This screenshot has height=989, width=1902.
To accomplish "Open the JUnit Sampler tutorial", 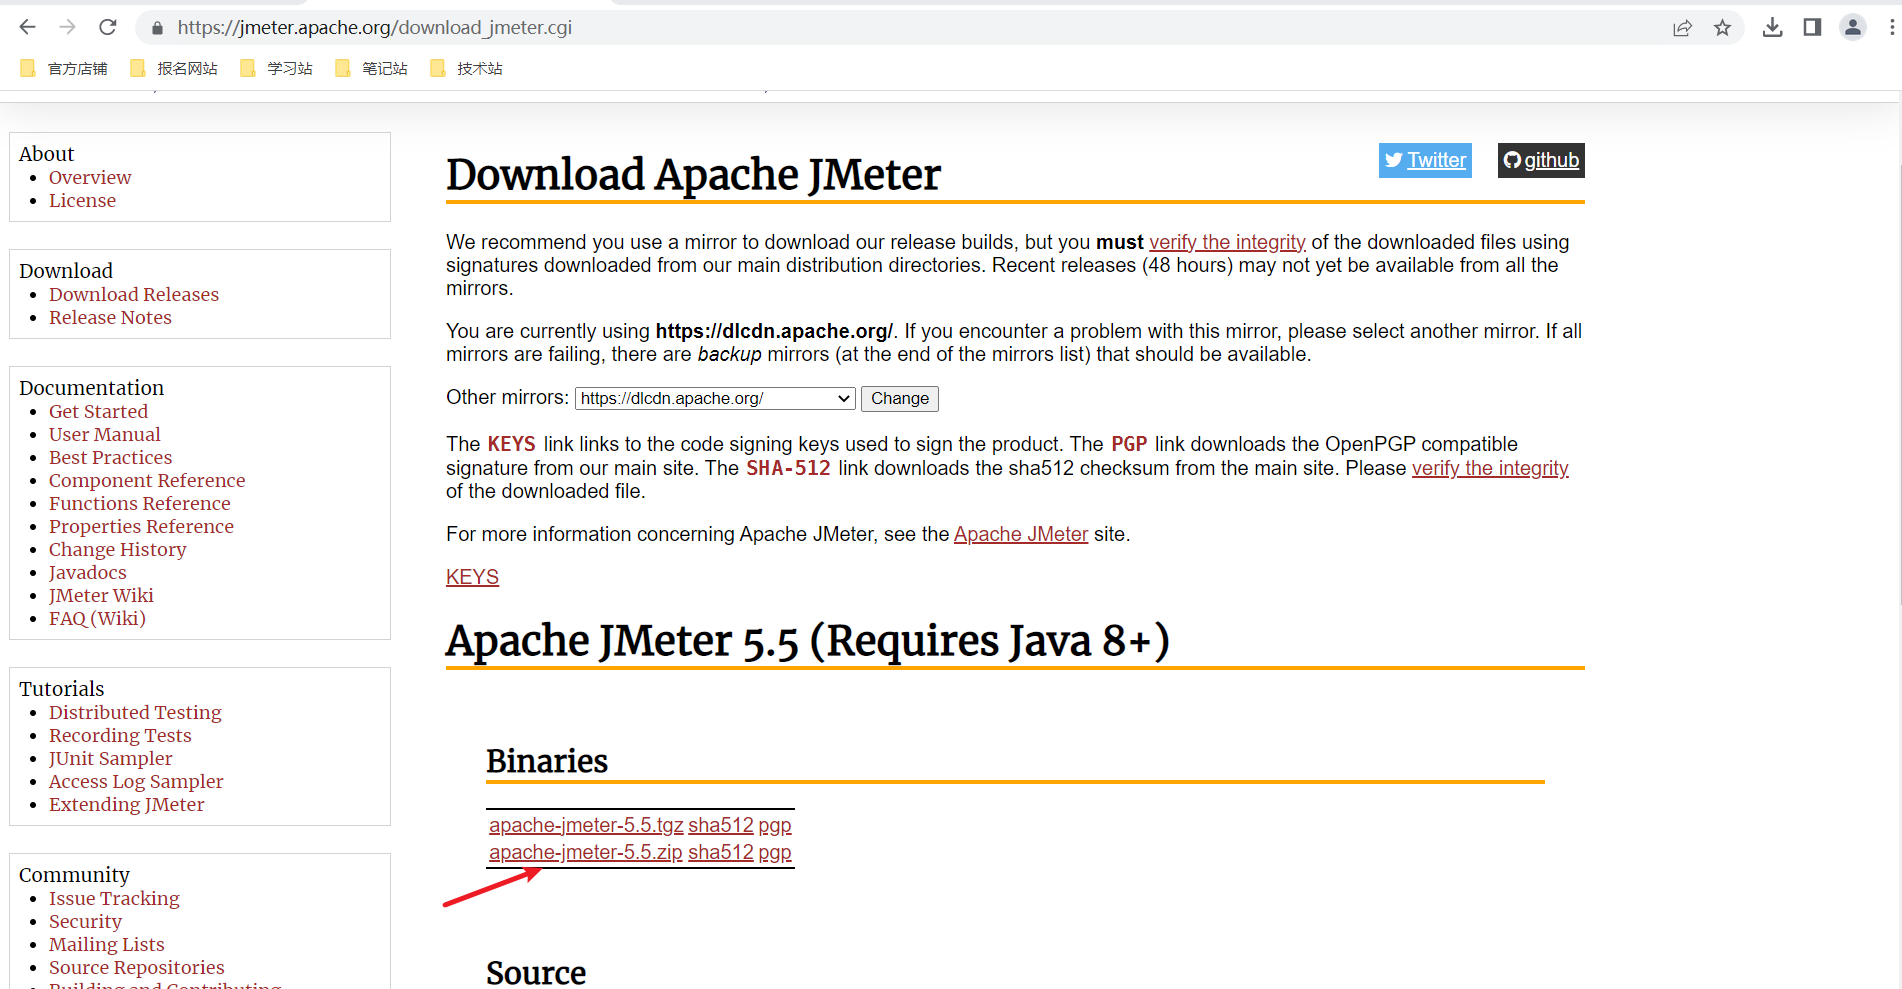I will coord(110,758).
